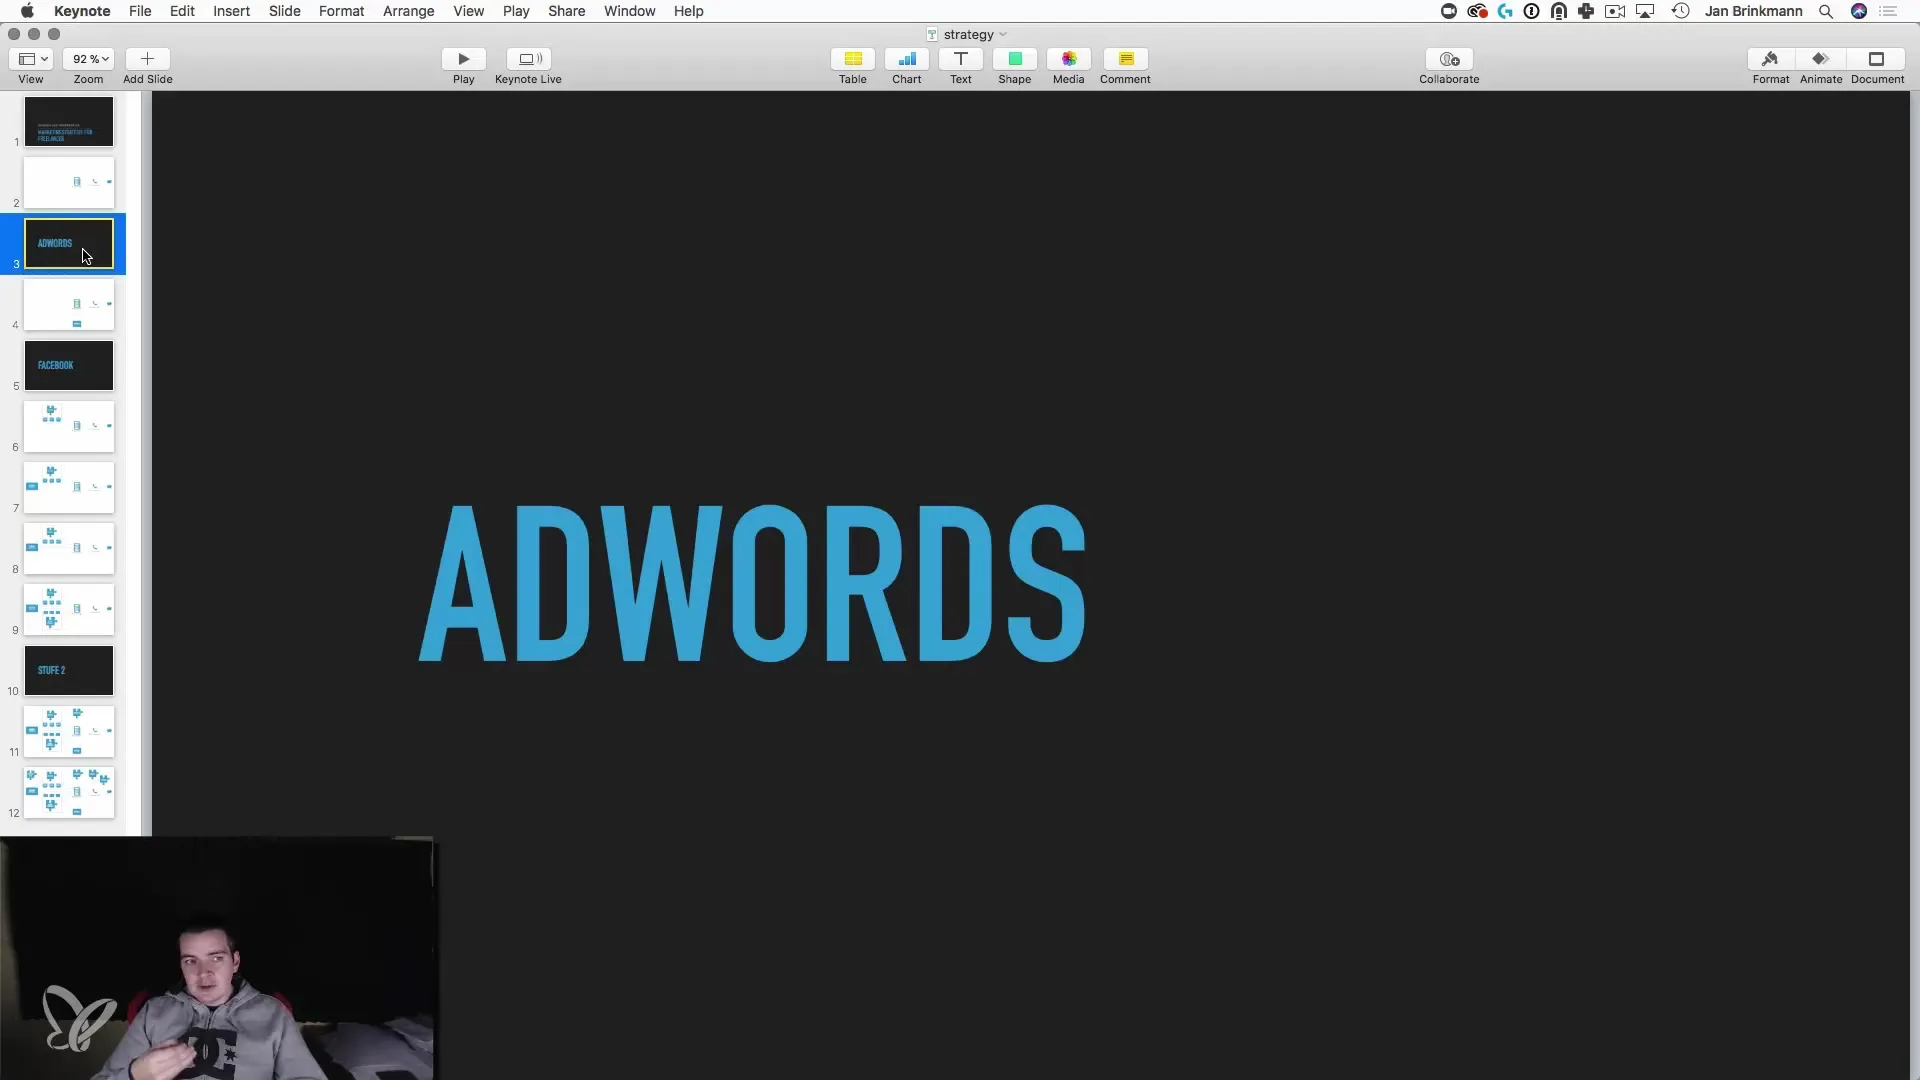Select slide 9 thumbnail
The height and width of the screenshot is (1080, 1920).
click(69, 610)
